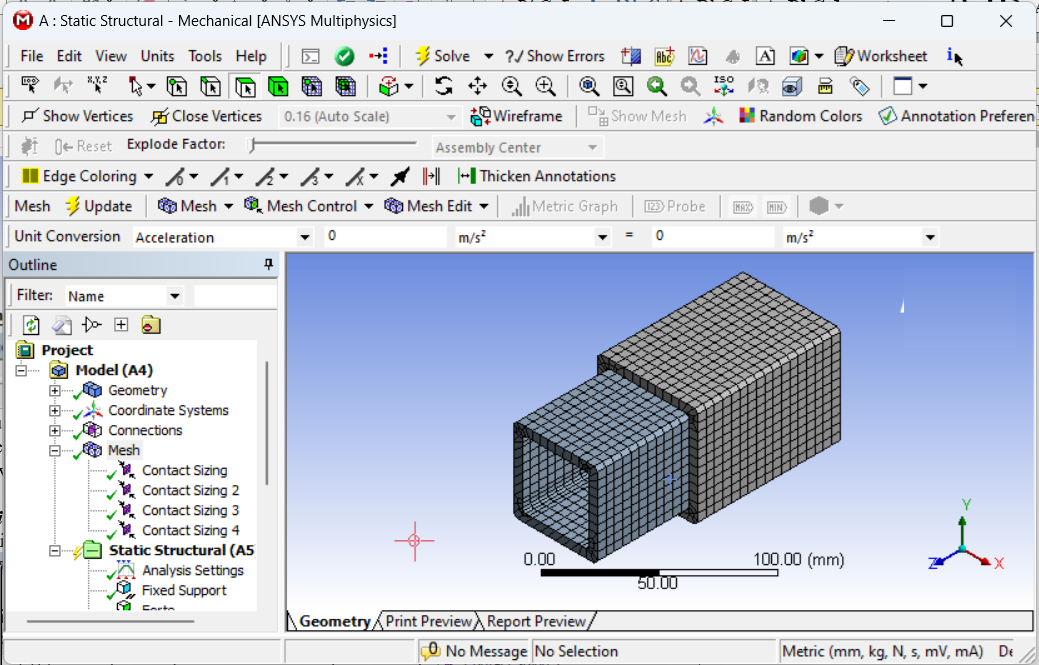Click the outline filter text field
Screen dimensions: 1039x665
click(235, 296)
